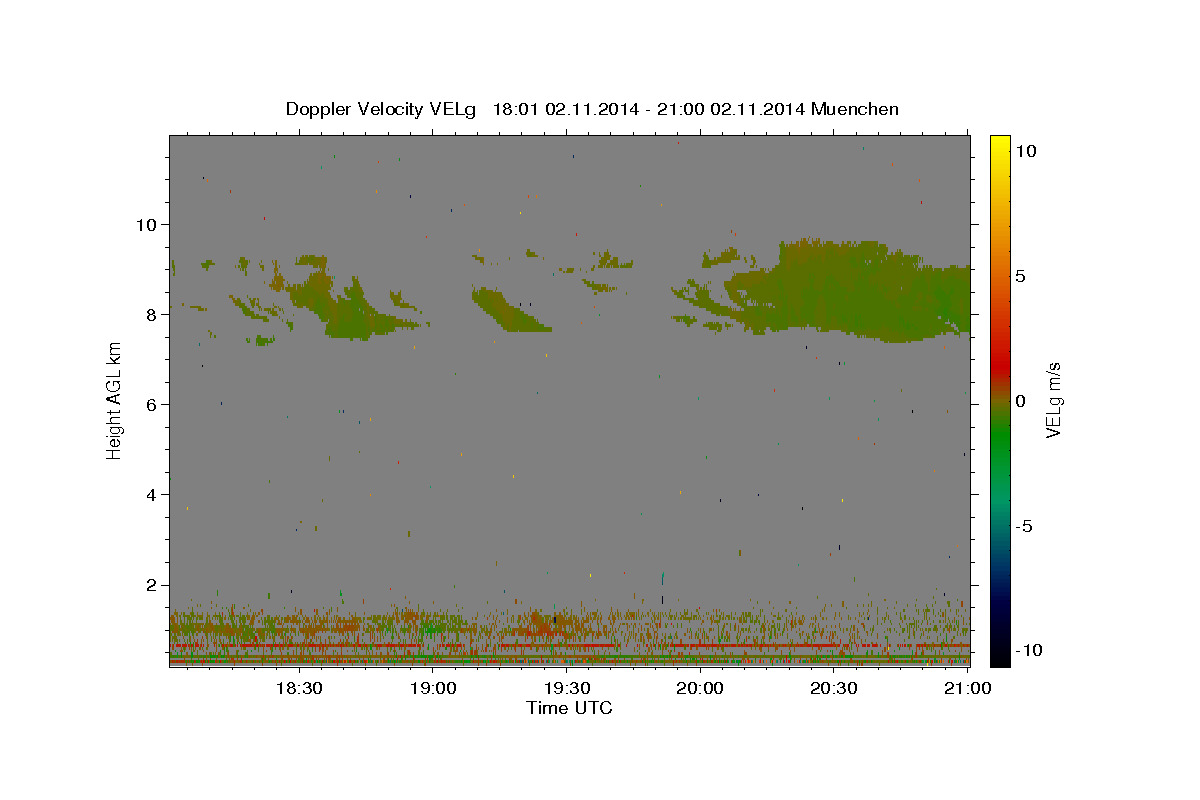Click the 'VELg m/s' colorbar title
This screenshot has width=1200, height=800.
click(1053, 401)
